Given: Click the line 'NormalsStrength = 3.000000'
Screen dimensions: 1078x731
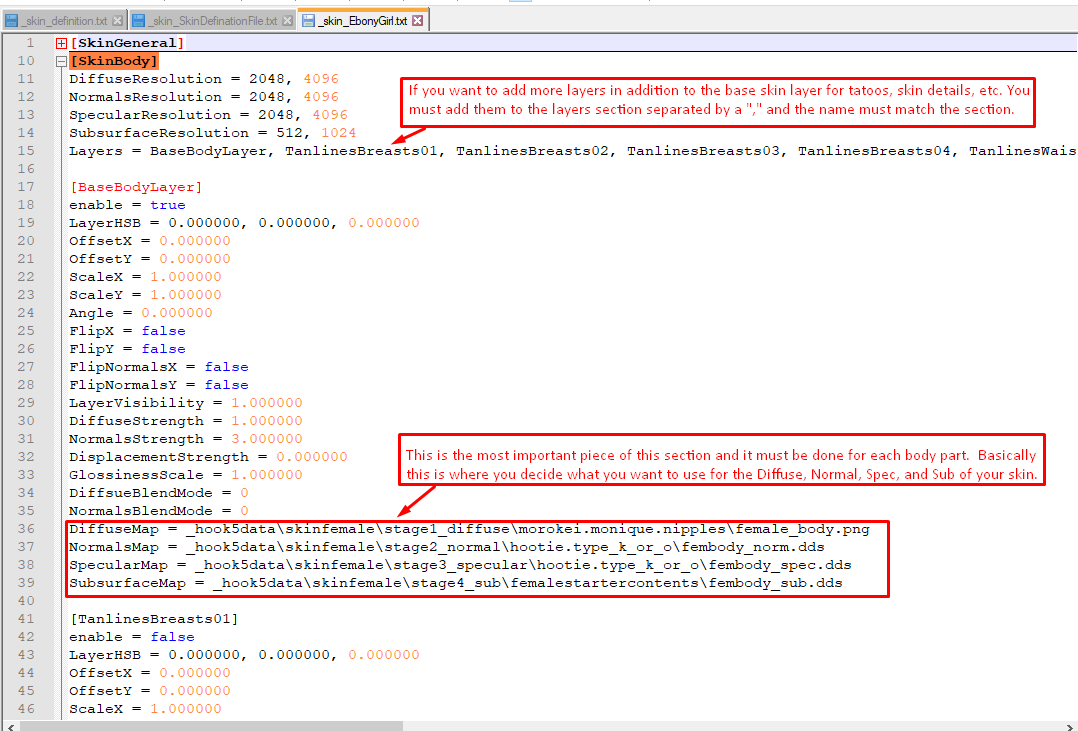Looking at the screenshot, I should 186,439.
